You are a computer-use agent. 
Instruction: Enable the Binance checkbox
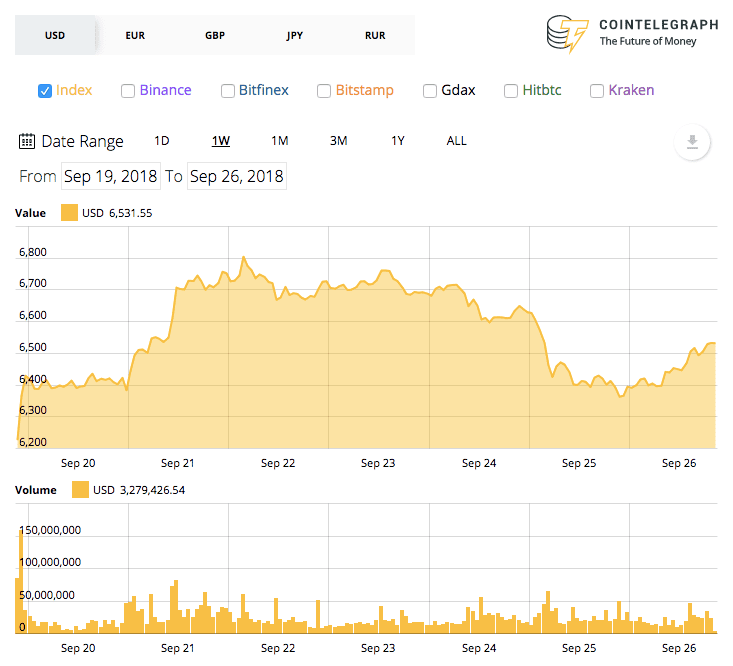(128, 91)
